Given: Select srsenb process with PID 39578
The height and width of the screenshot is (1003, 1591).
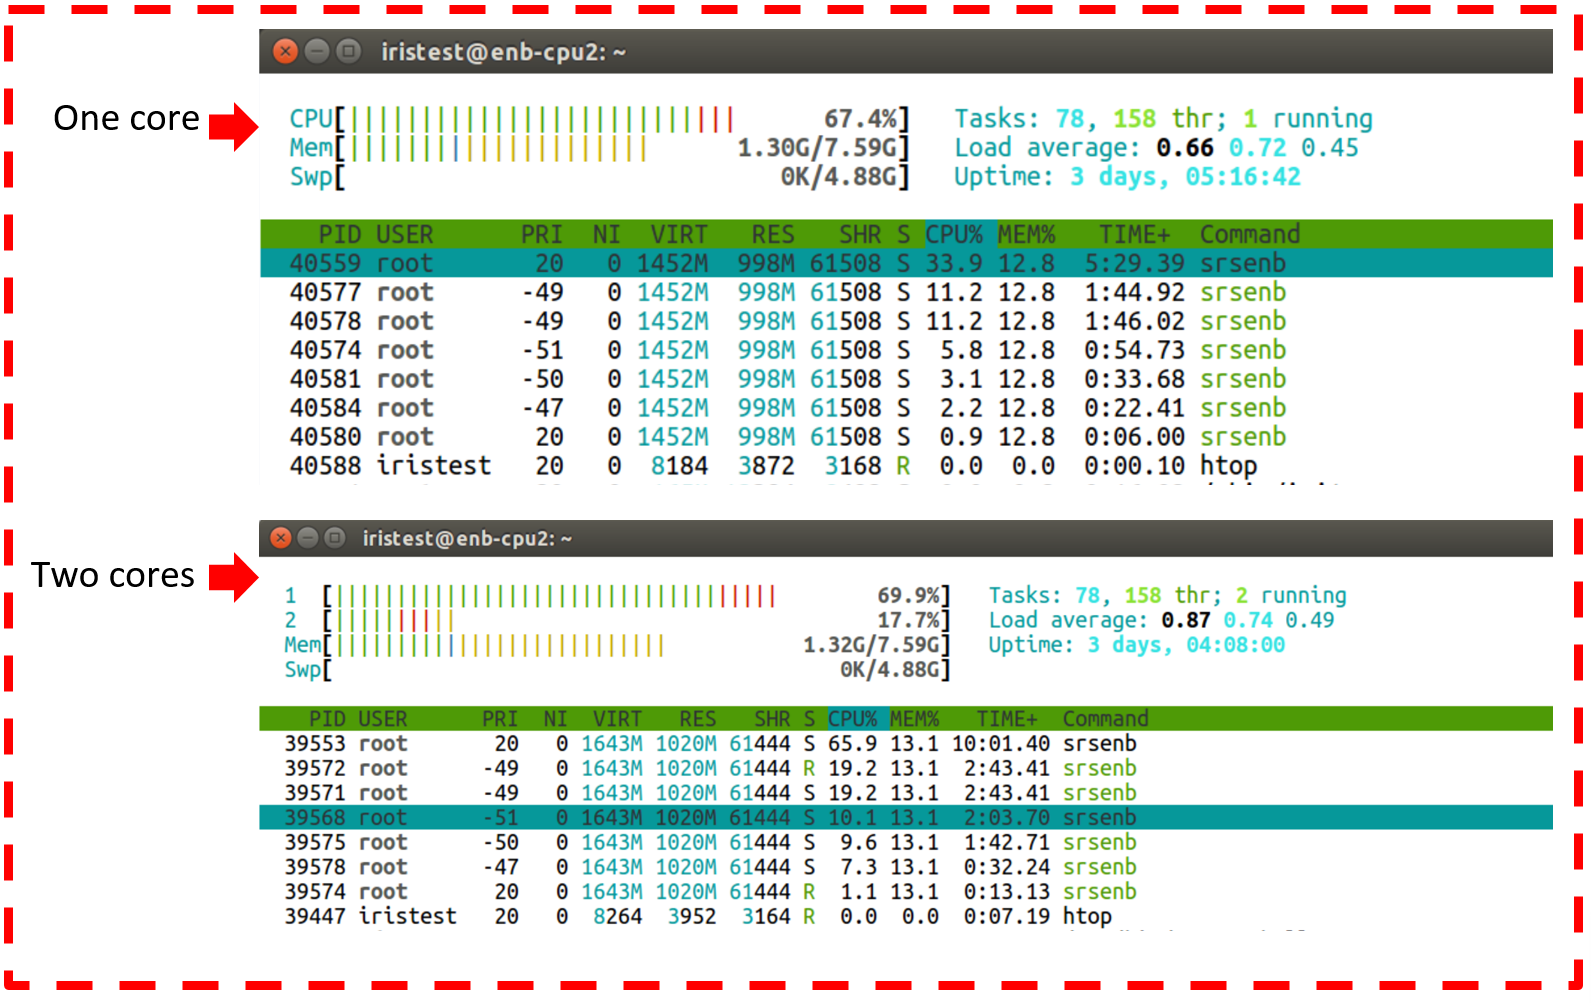Looking at the screenshot, I should [x=906, y=867].
